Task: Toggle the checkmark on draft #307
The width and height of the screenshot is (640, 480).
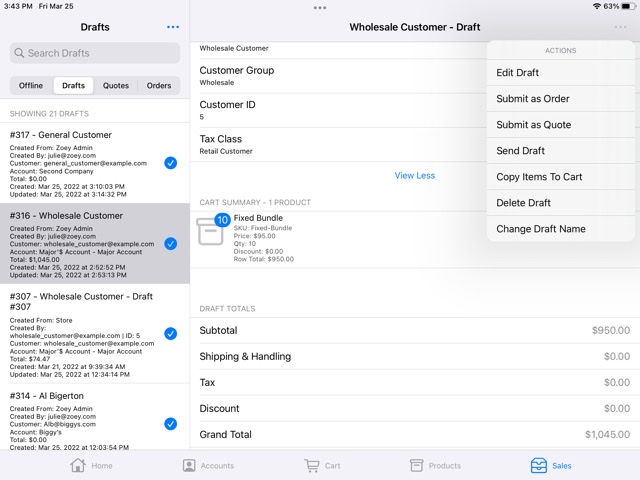Action: (x=171, y=333)
